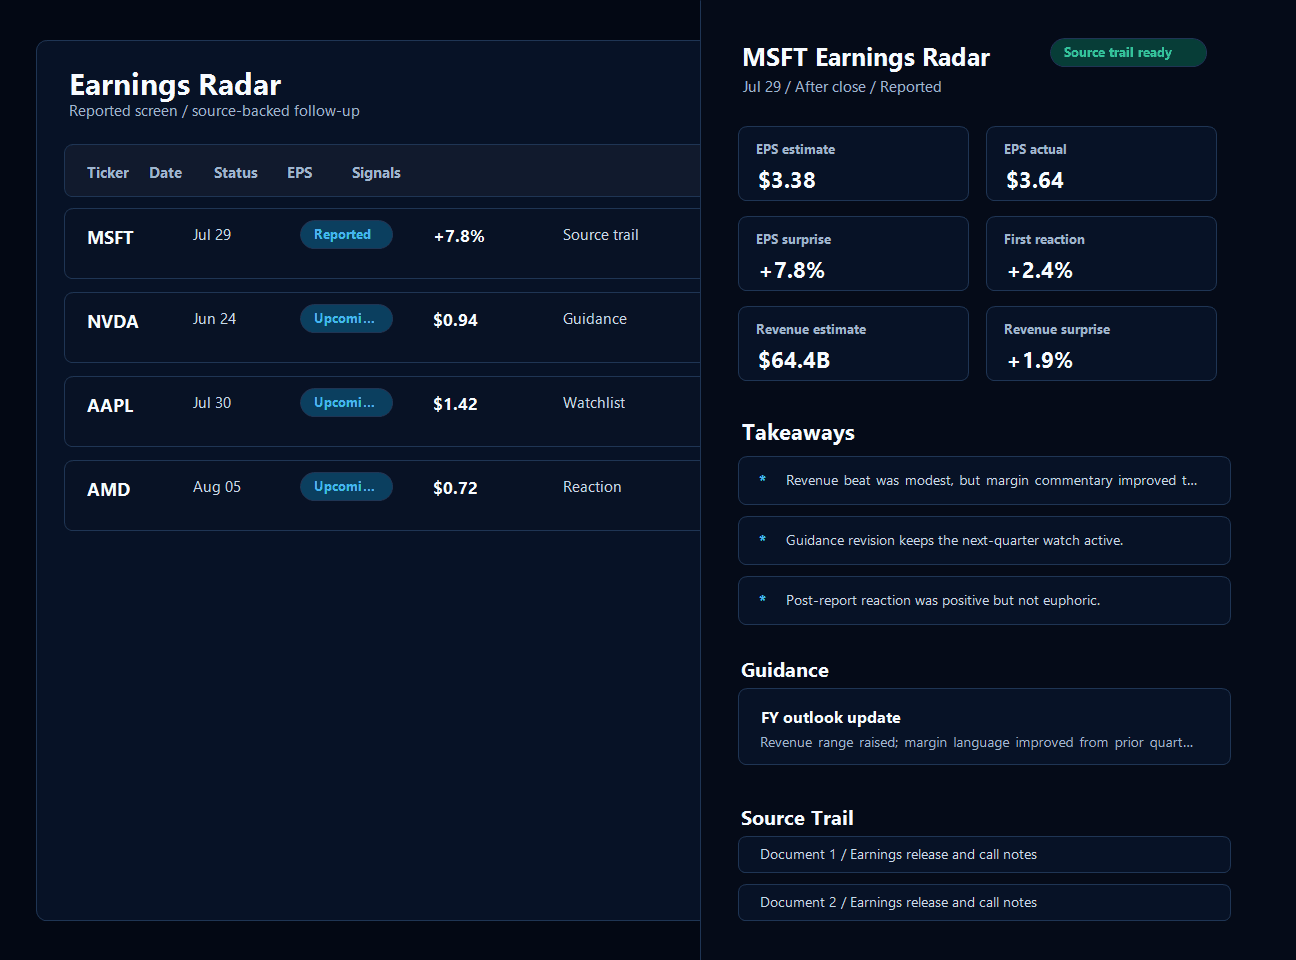Screen dimensions: 1296x960
Task: Open the guidance revision takeaway
Action: pyautogui.click(x=984, y=540)
